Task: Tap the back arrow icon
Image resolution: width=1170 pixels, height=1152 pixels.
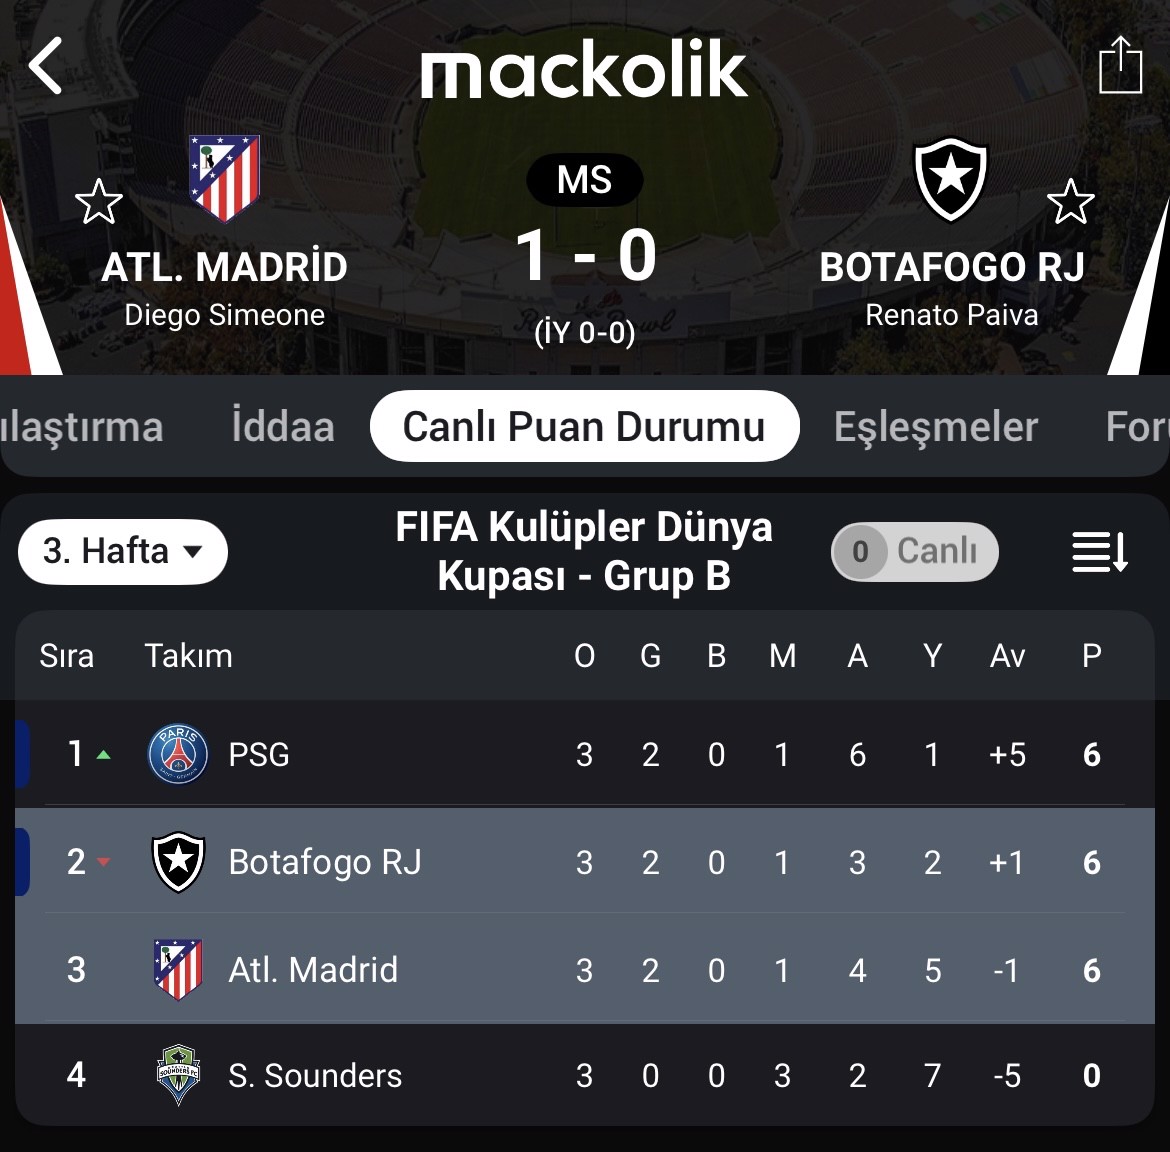Action: coord(46,66)
